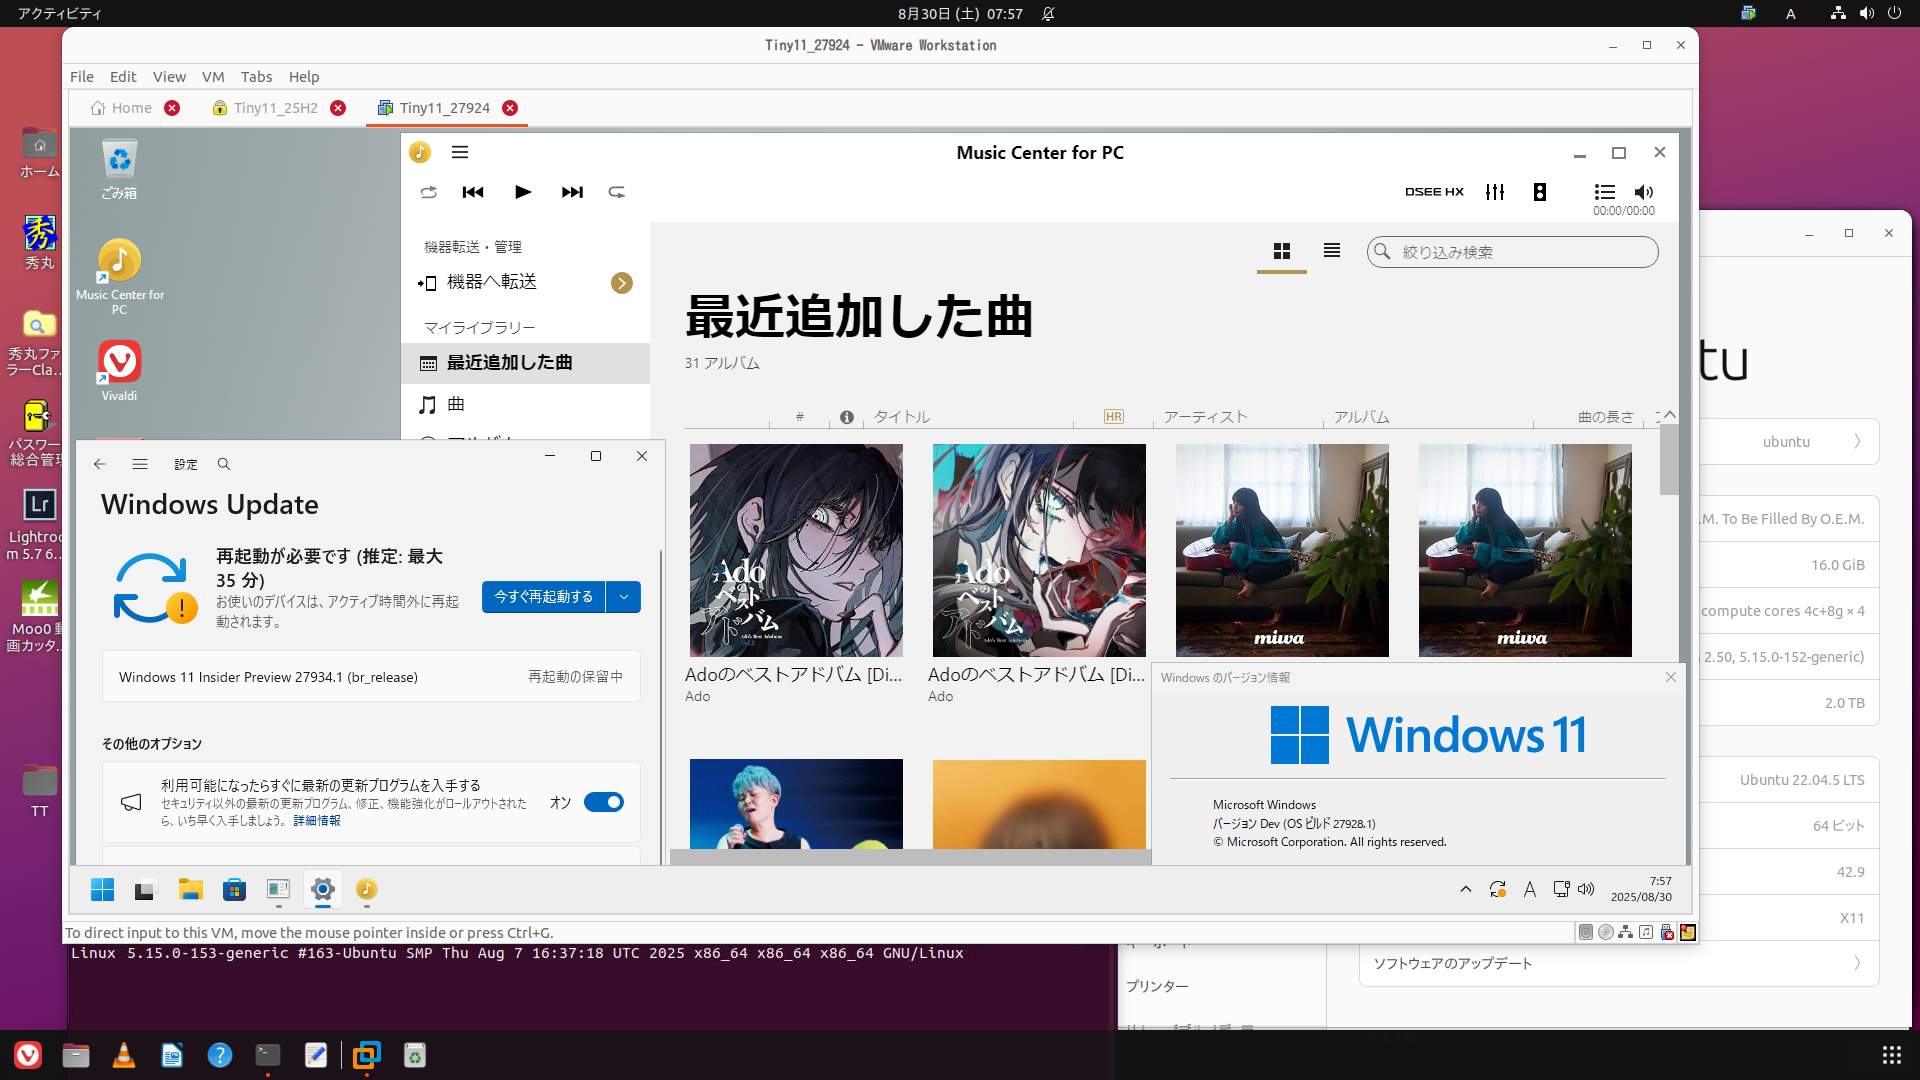Select 曲 in the library sidebar
Screen dimensions: 1920x1080
[525, 404]
